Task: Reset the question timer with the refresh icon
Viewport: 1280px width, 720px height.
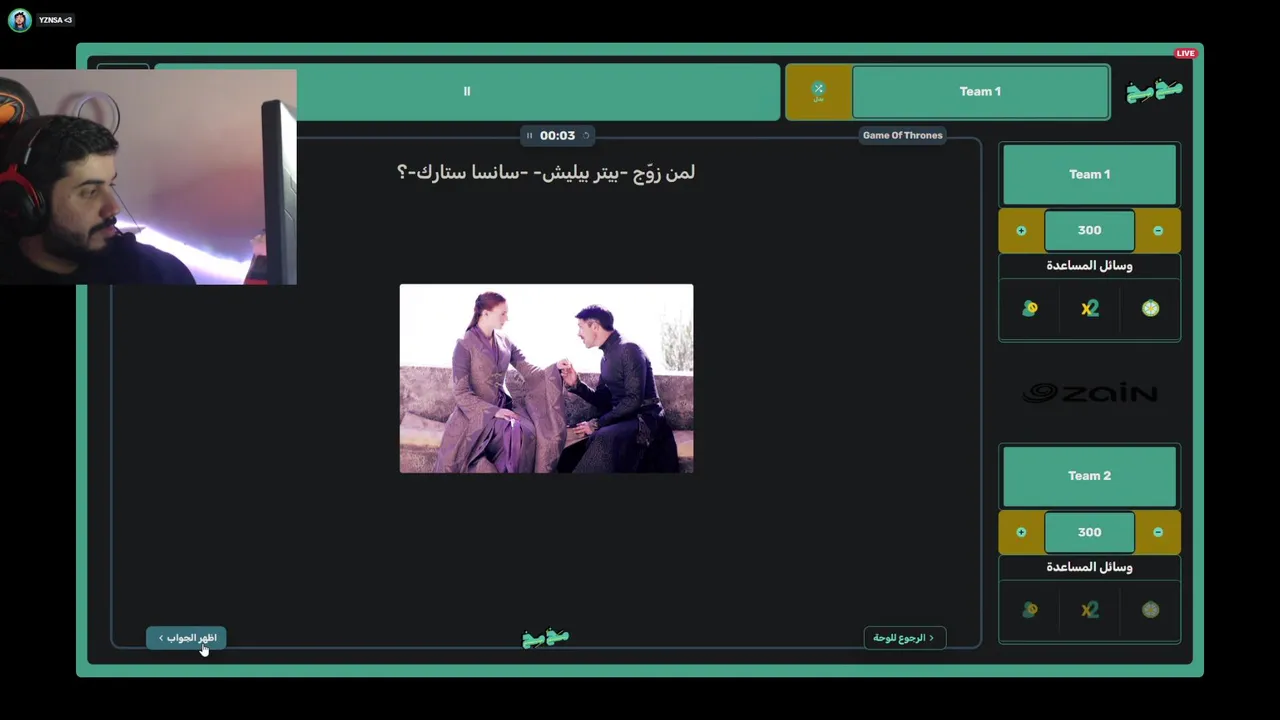Action: pyautogui.click(x=586, y=136)
